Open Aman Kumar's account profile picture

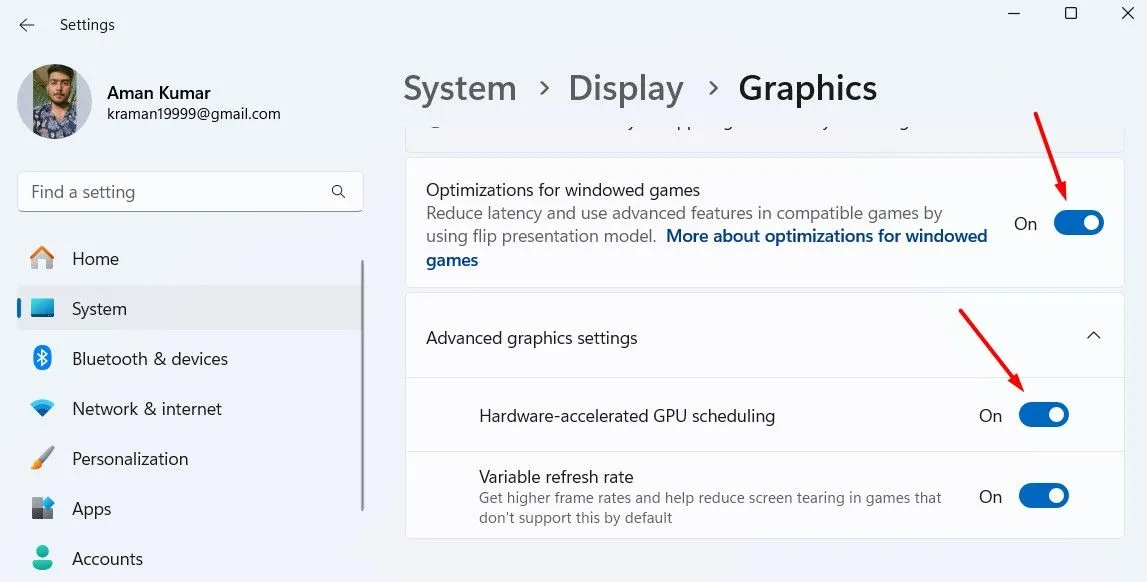click(x=54, y=101)
